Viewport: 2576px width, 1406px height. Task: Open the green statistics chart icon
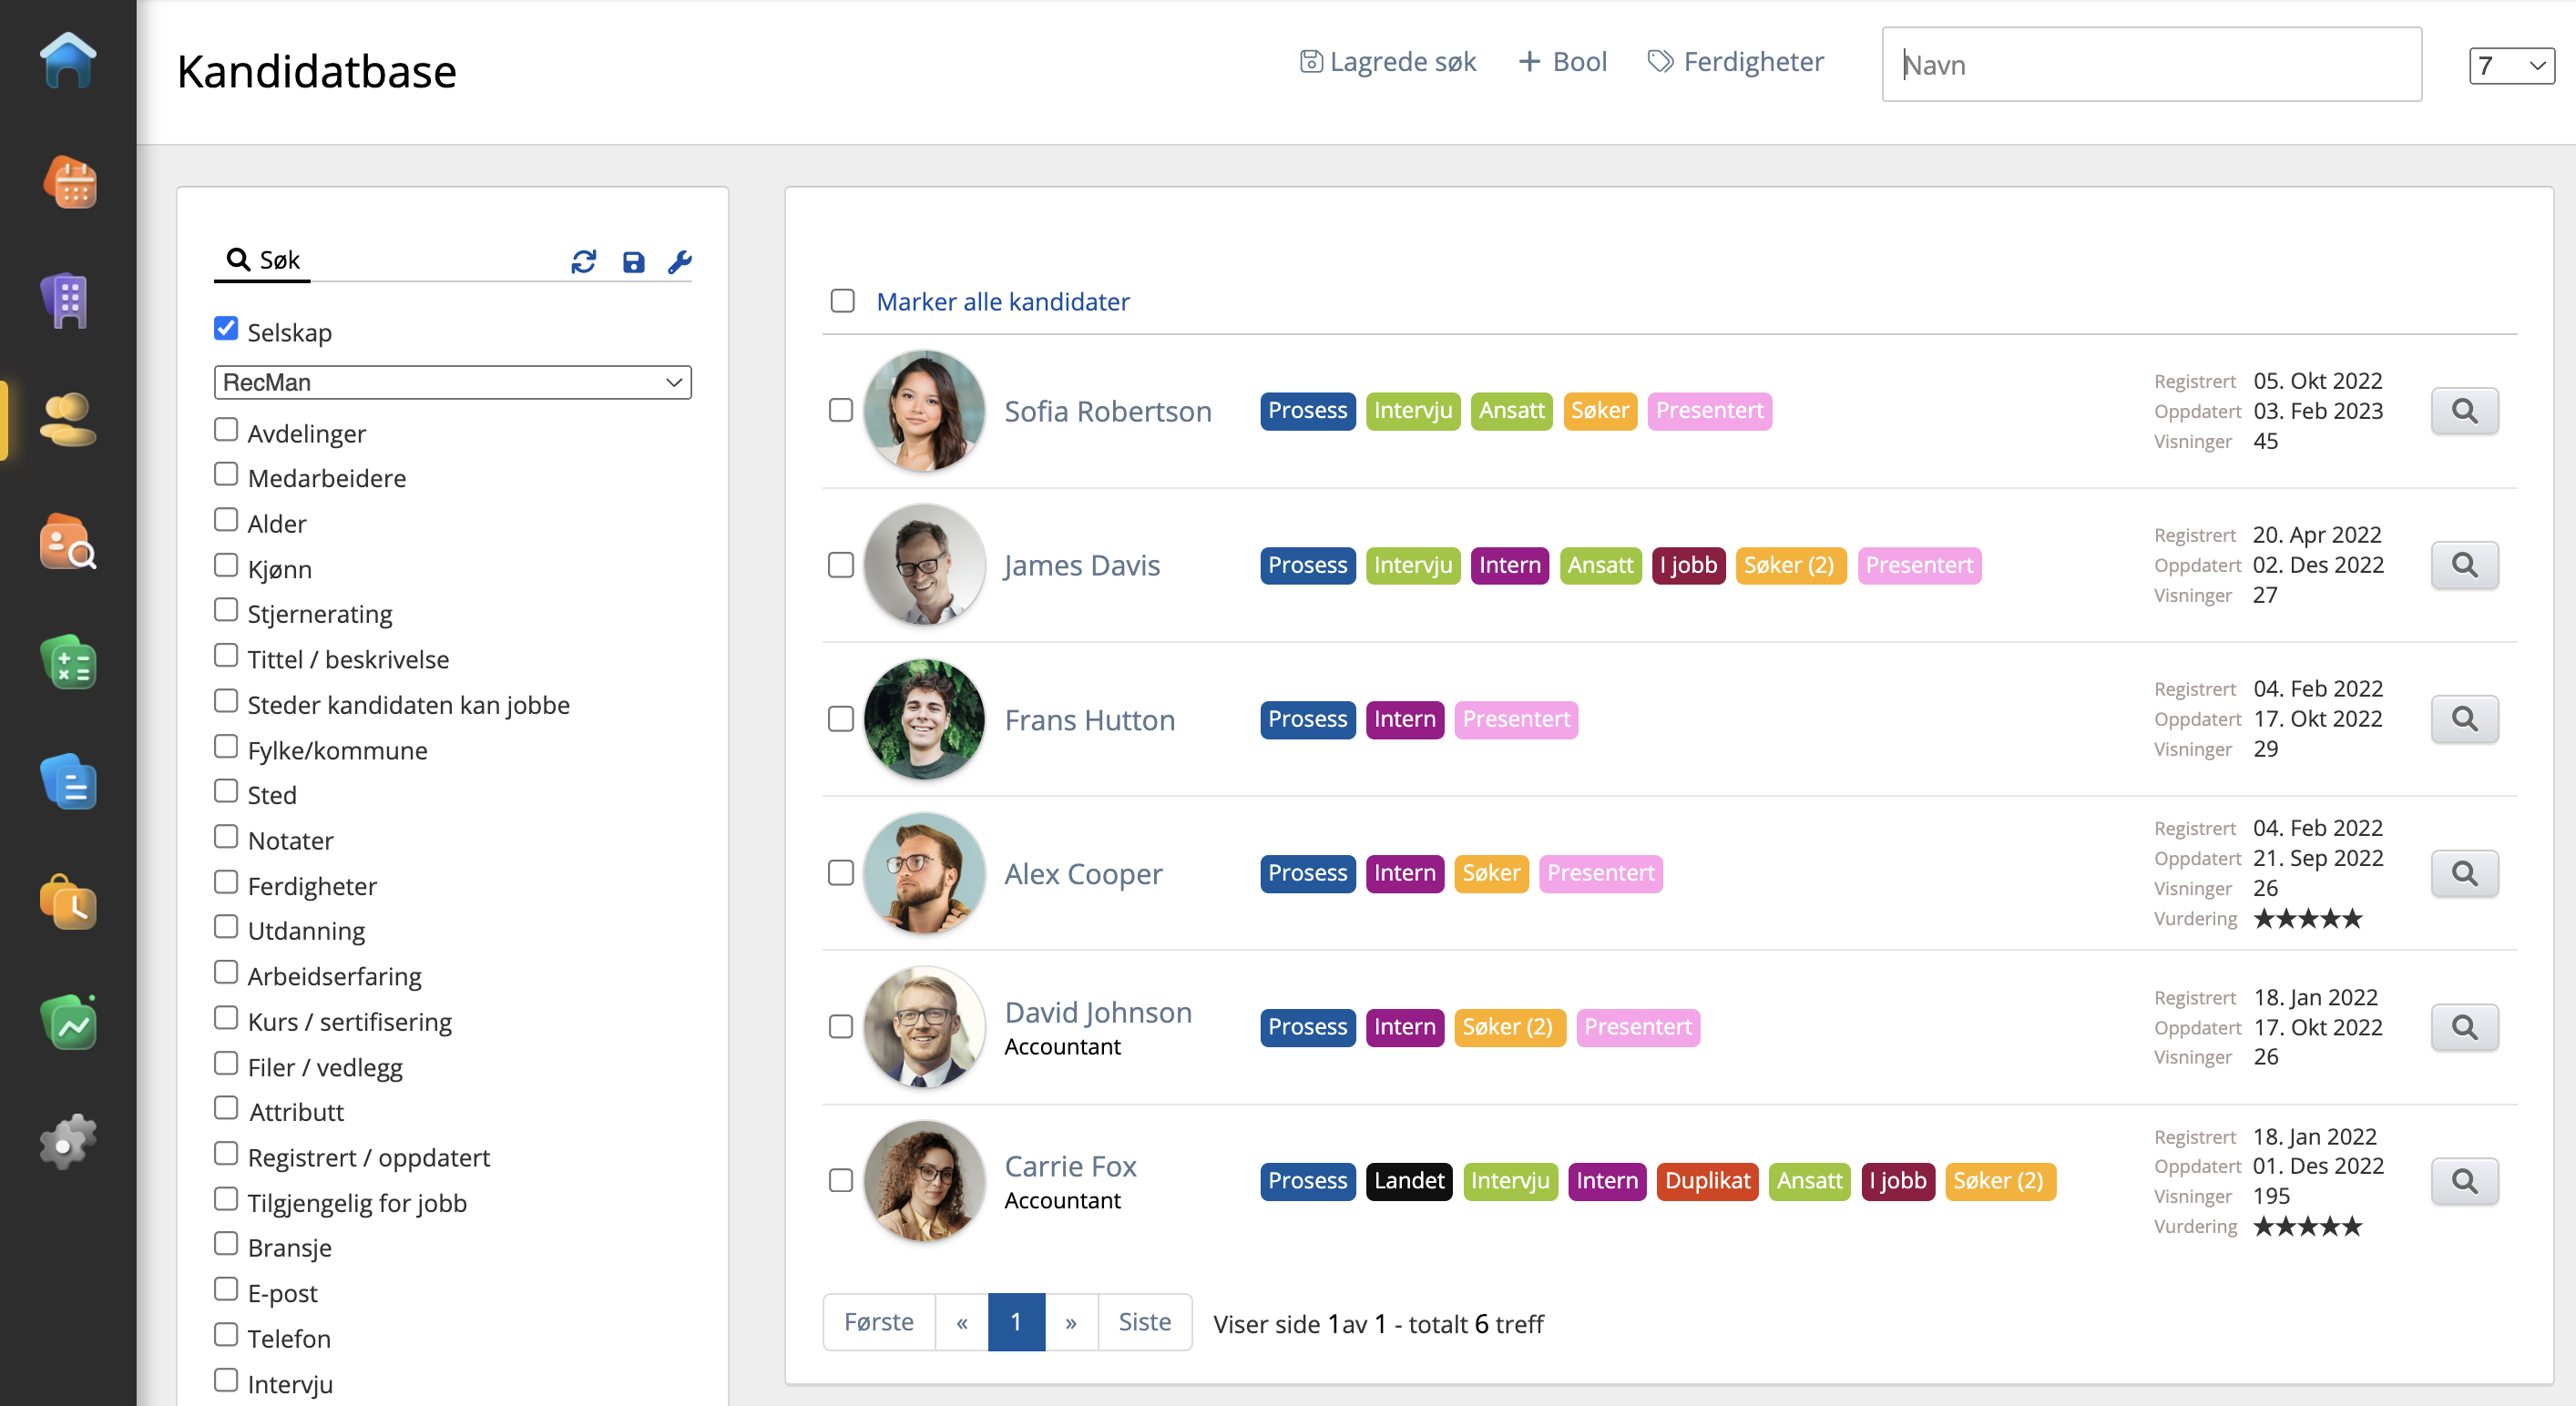[68, 1022]
